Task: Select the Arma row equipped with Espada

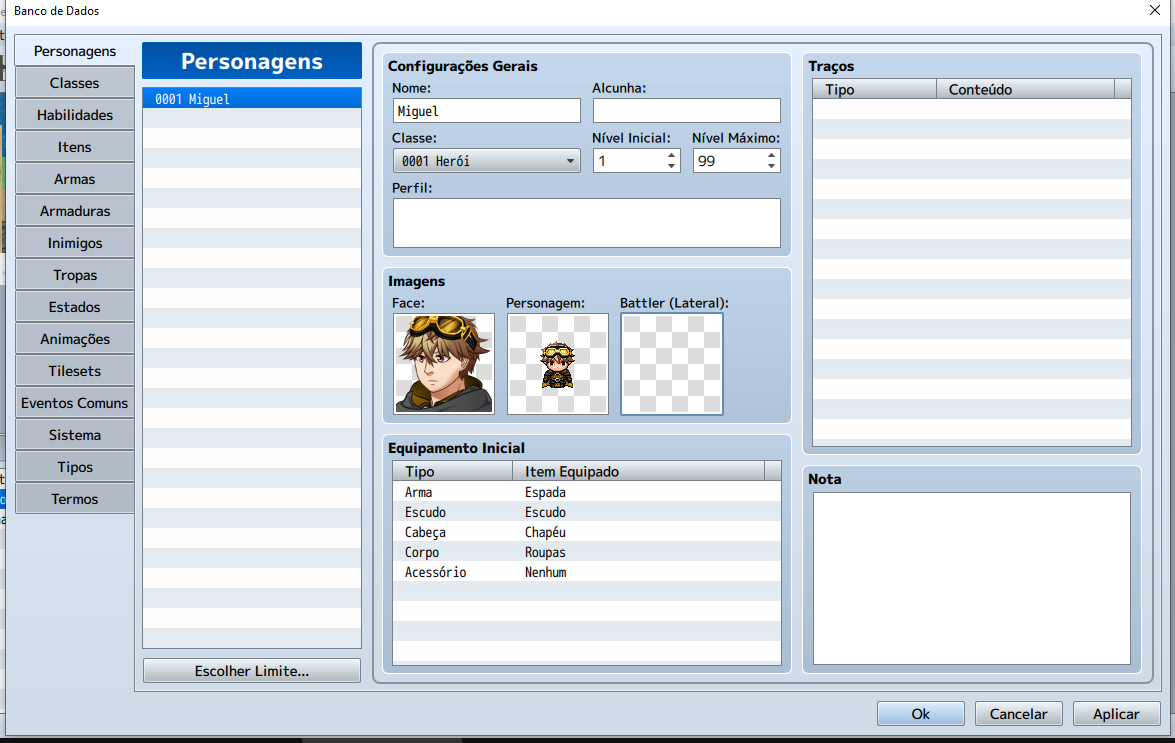Action: pos(585,492)
